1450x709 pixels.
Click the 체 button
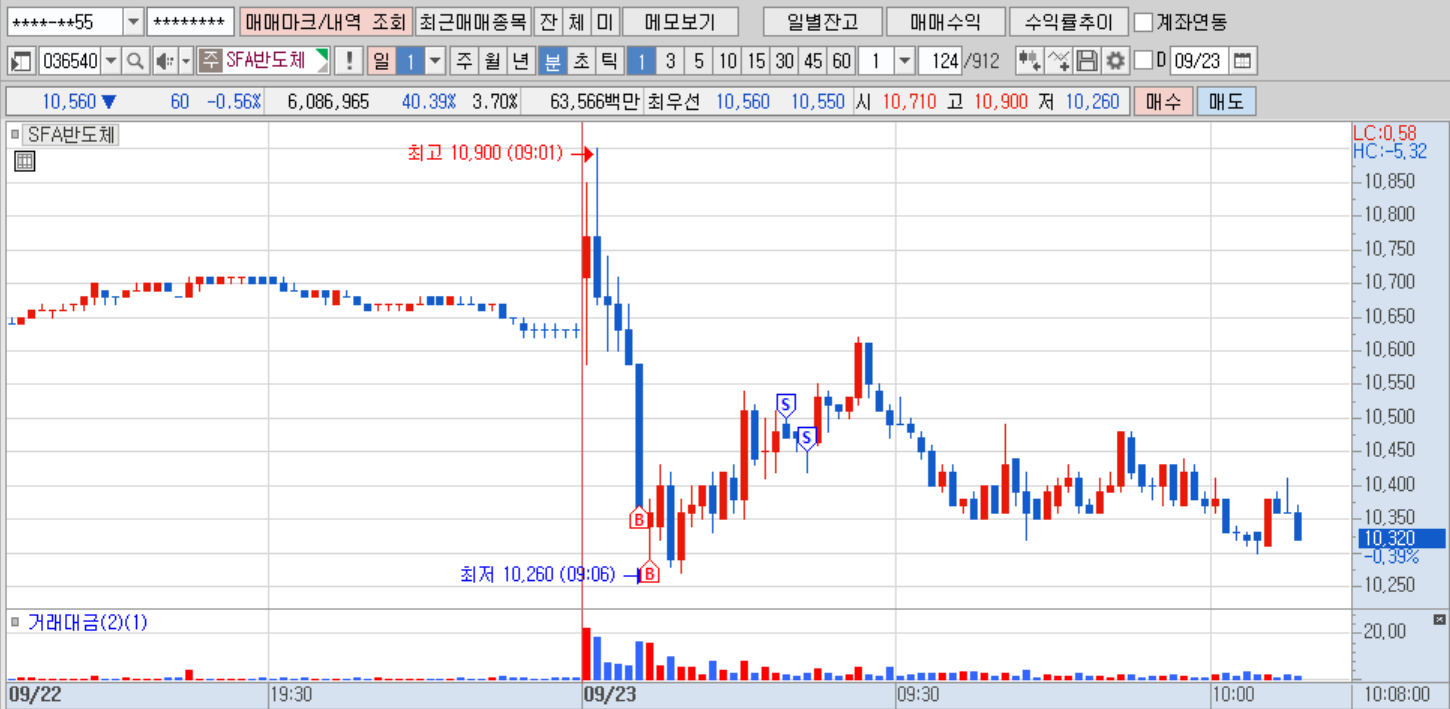pyautogui.click(x=576, y=21)
